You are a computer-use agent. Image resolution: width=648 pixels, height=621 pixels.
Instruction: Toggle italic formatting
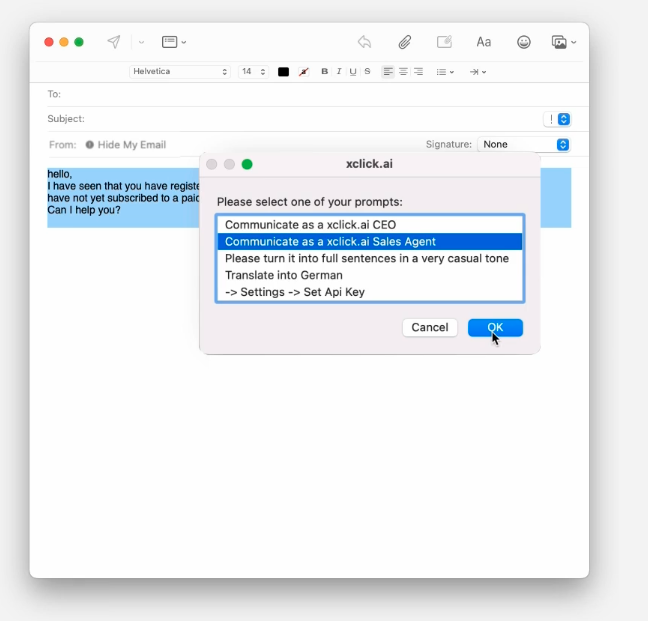[x=339, y=71]
